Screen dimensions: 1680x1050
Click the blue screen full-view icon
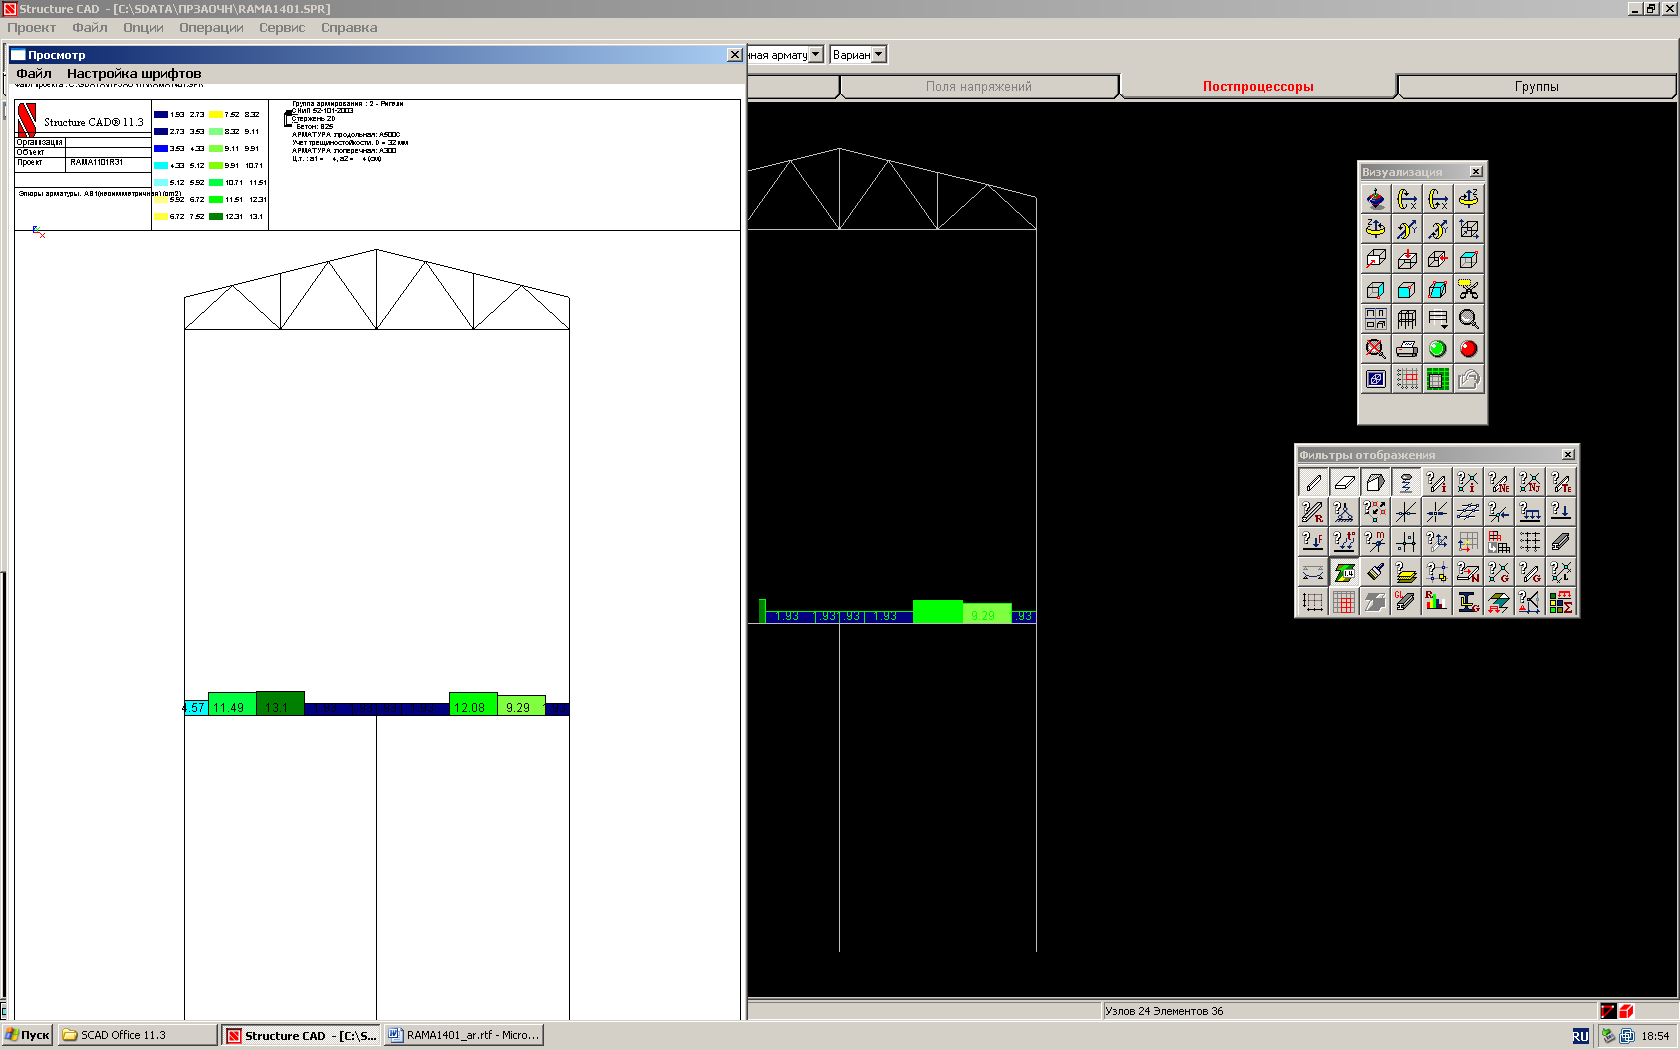(1376, 379)
